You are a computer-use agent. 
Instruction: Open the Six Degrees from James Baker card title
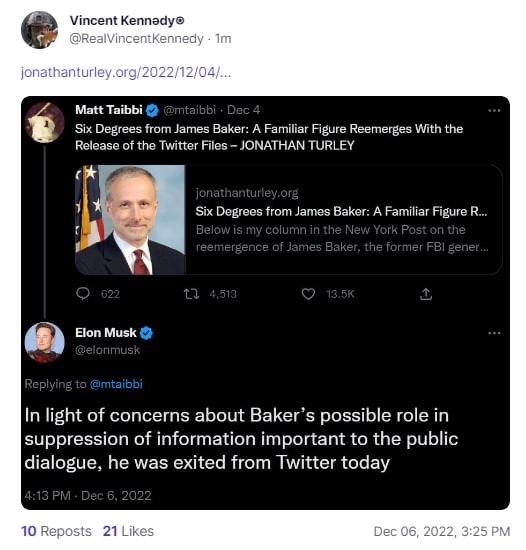(341, 212)
